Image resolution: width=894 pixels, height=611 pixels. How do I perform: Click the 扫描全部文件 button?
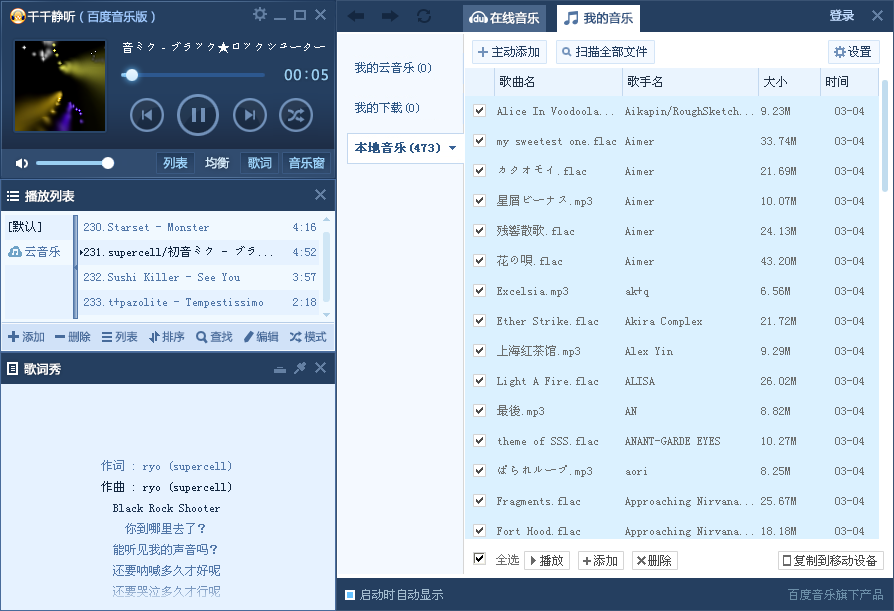(x=605, y=52)
